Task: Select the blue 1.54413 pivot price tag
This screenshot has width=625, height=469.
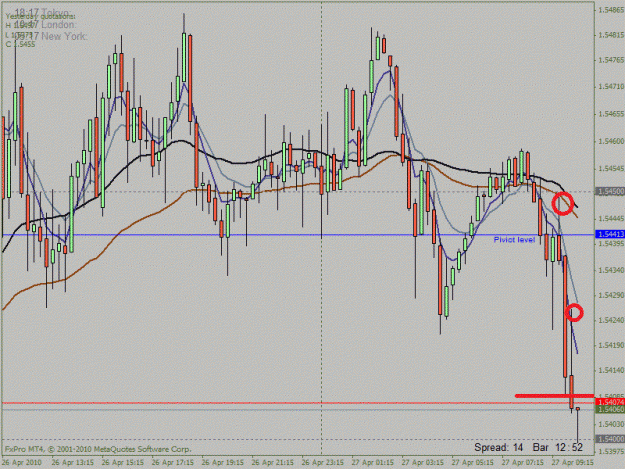Action: (610, 234)
